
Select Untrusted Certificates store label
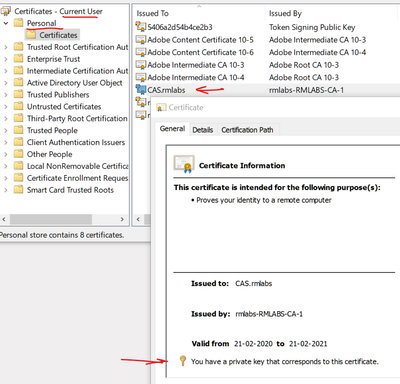point(64,107)
